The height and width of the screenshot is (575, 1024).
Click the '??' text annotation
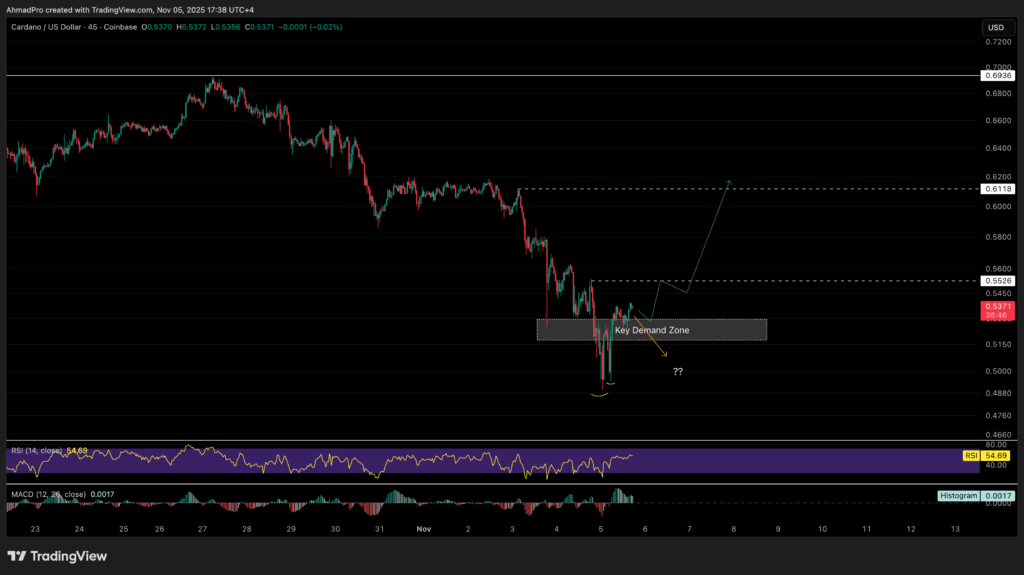pyautogui.click(x=677, y=371)
